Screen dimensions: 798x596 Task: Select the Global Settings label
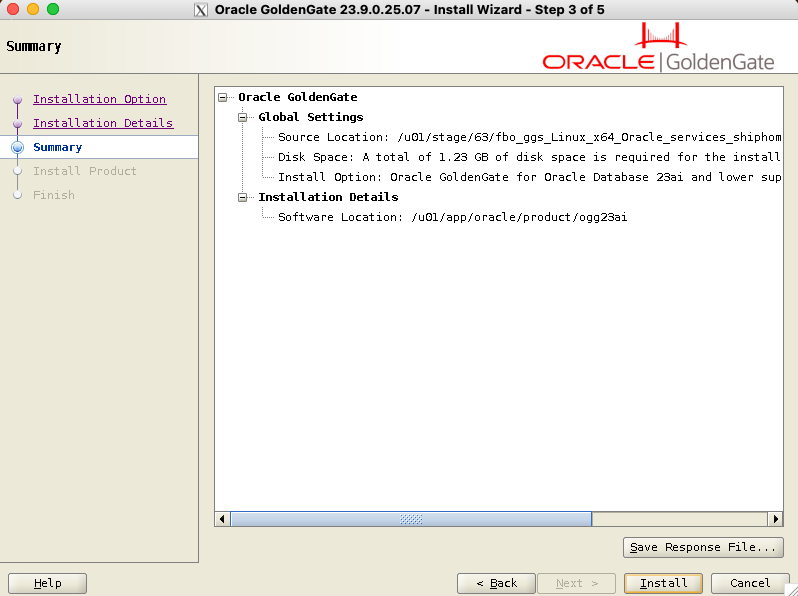[x=310, y=117]
